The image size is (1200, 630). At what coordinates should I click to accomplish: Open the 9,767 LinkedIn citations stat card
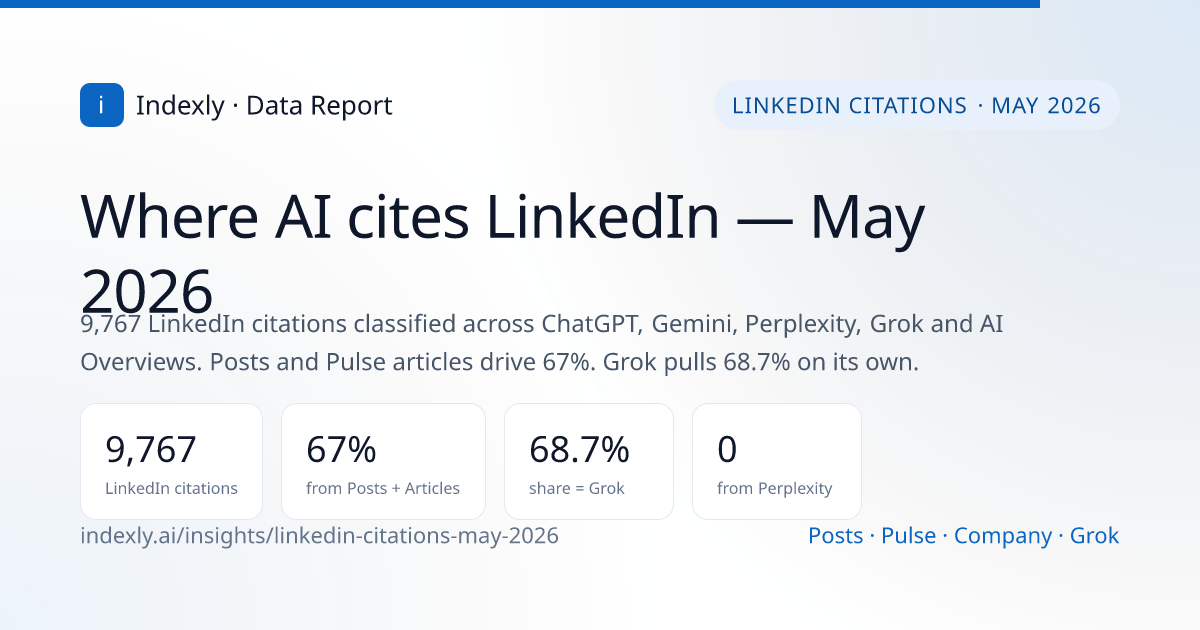click(171, 461)
